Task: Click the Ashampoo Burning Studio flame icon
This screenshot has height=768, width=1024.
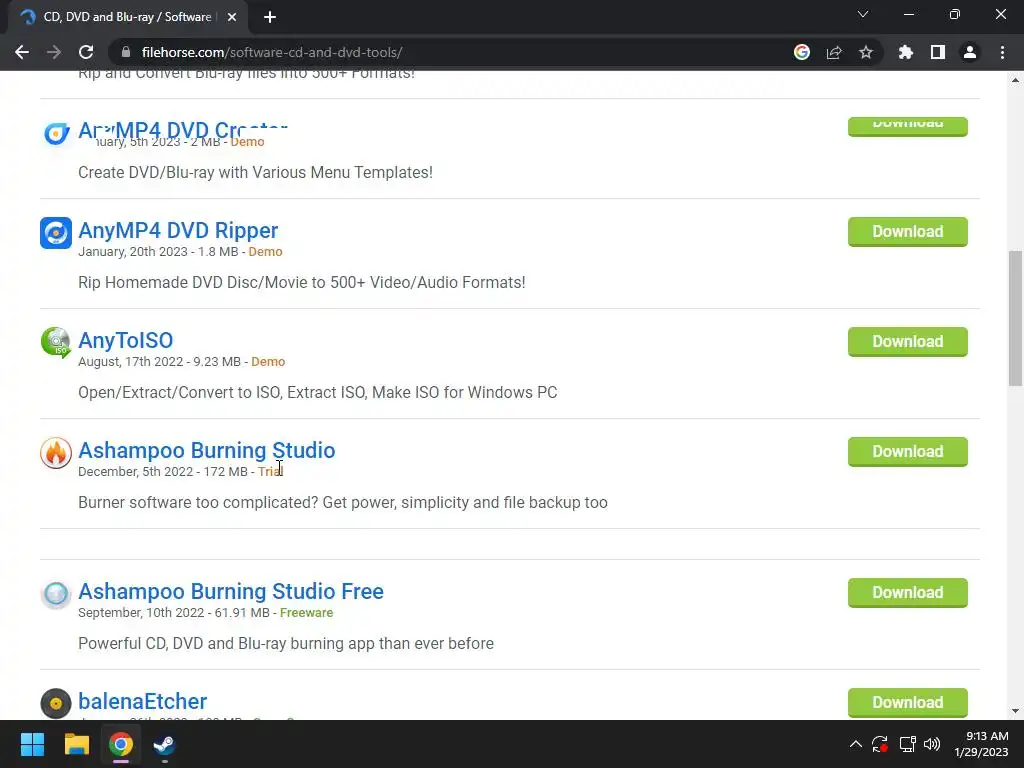Action: click(x=56, y=453)
